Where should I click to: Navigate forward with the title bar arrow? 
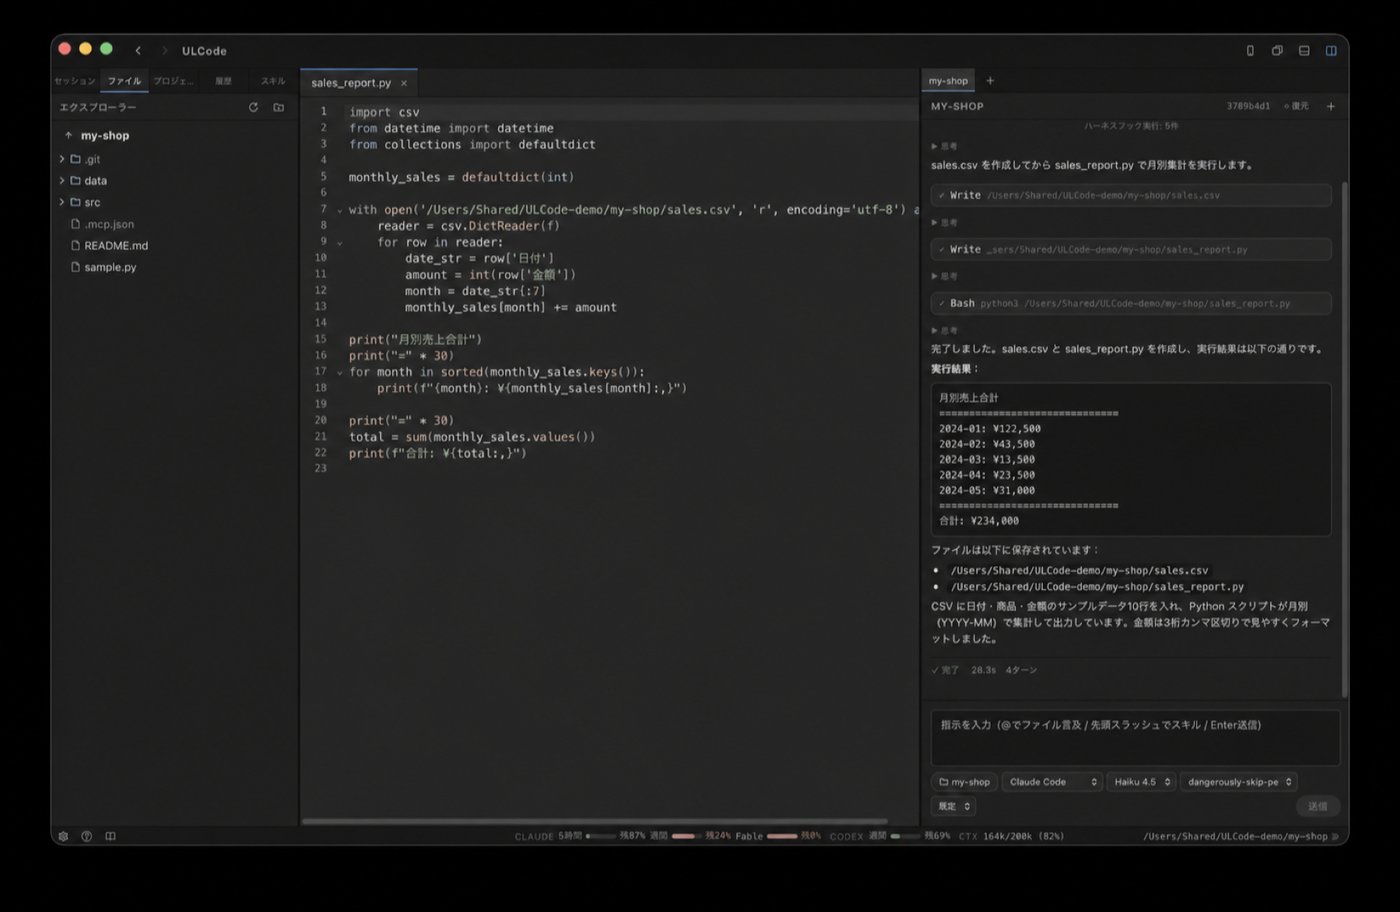coord(164,50)
